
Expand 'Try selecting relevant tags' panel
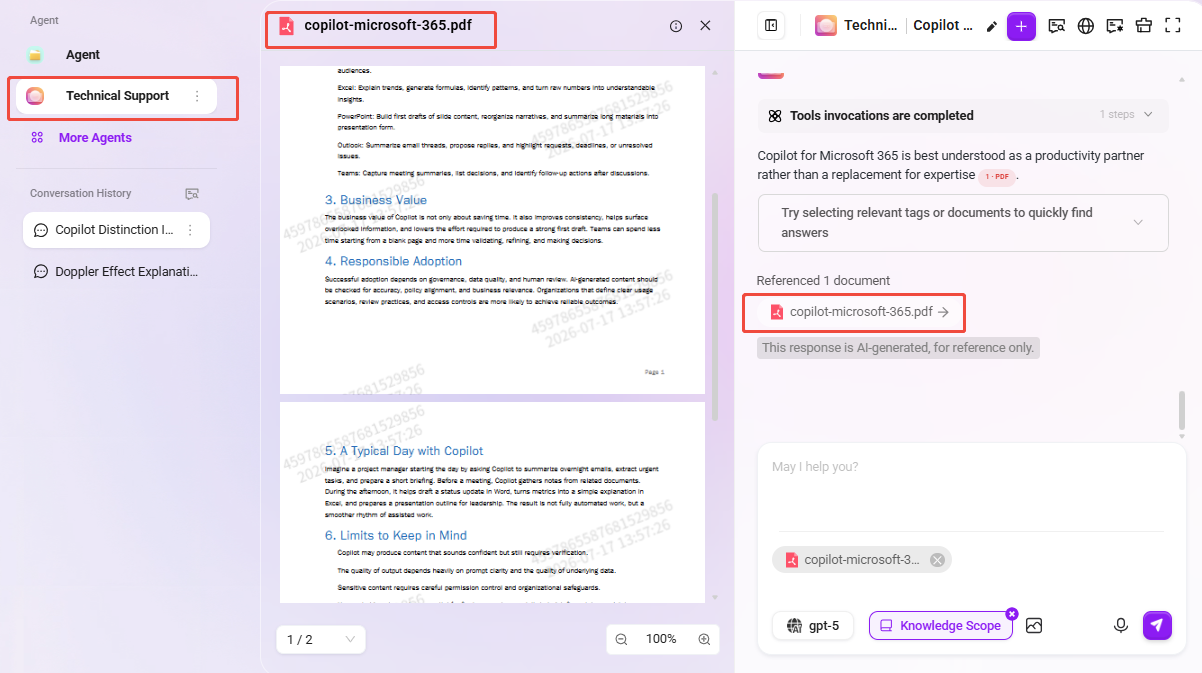click(x=963, y=222)
